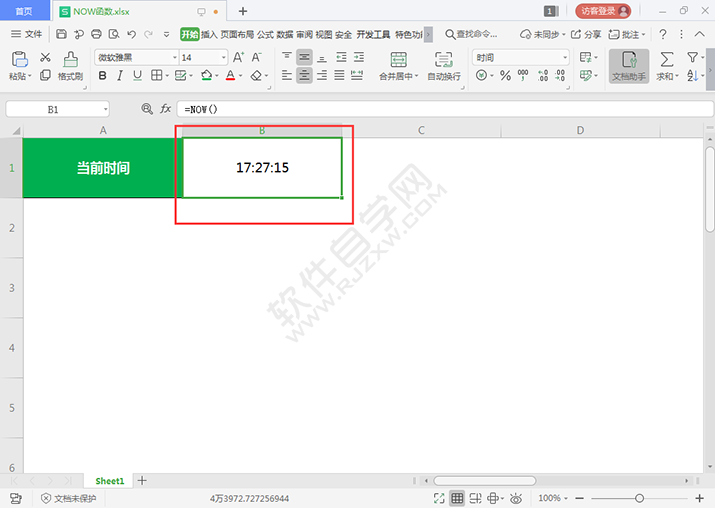
Task: Decrease indent icon
Action: coord(341,57)
